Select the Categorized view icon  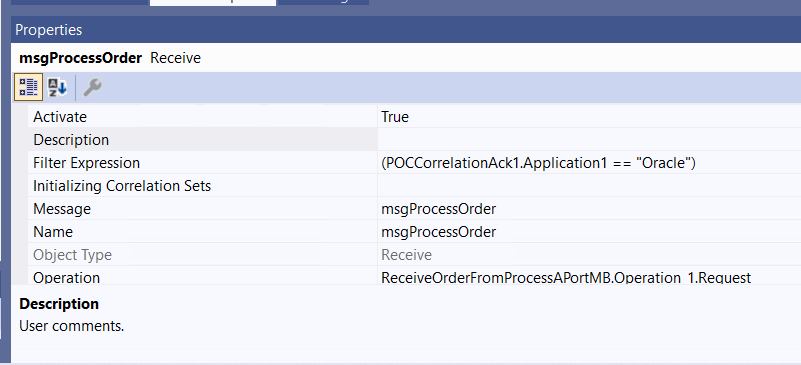pos(28,87)
